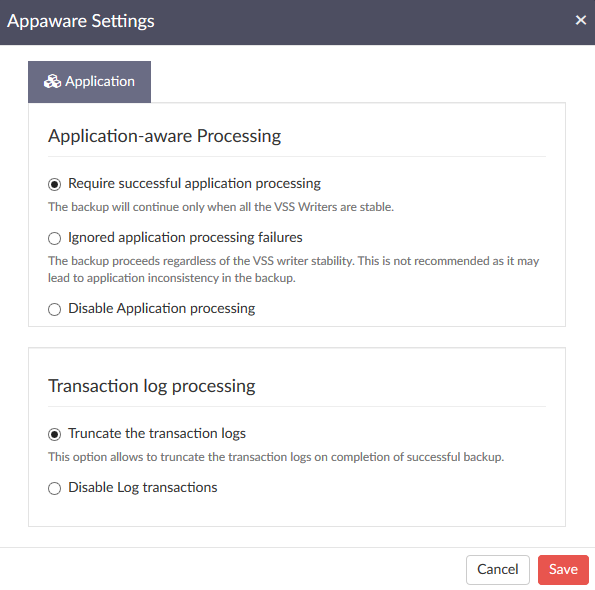Select the Disable Application processing radio button
The image size is (595, 590).
tap(54, 309)
